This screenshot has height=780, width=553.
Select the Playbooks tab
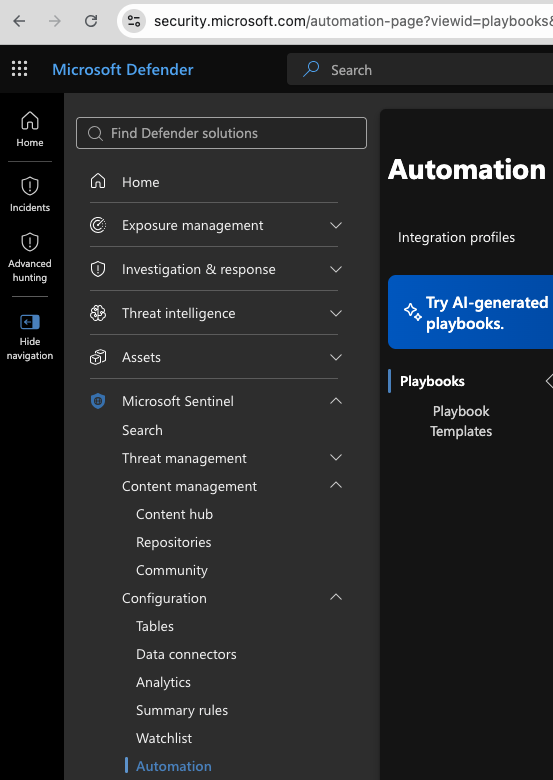tap(432, 381)
